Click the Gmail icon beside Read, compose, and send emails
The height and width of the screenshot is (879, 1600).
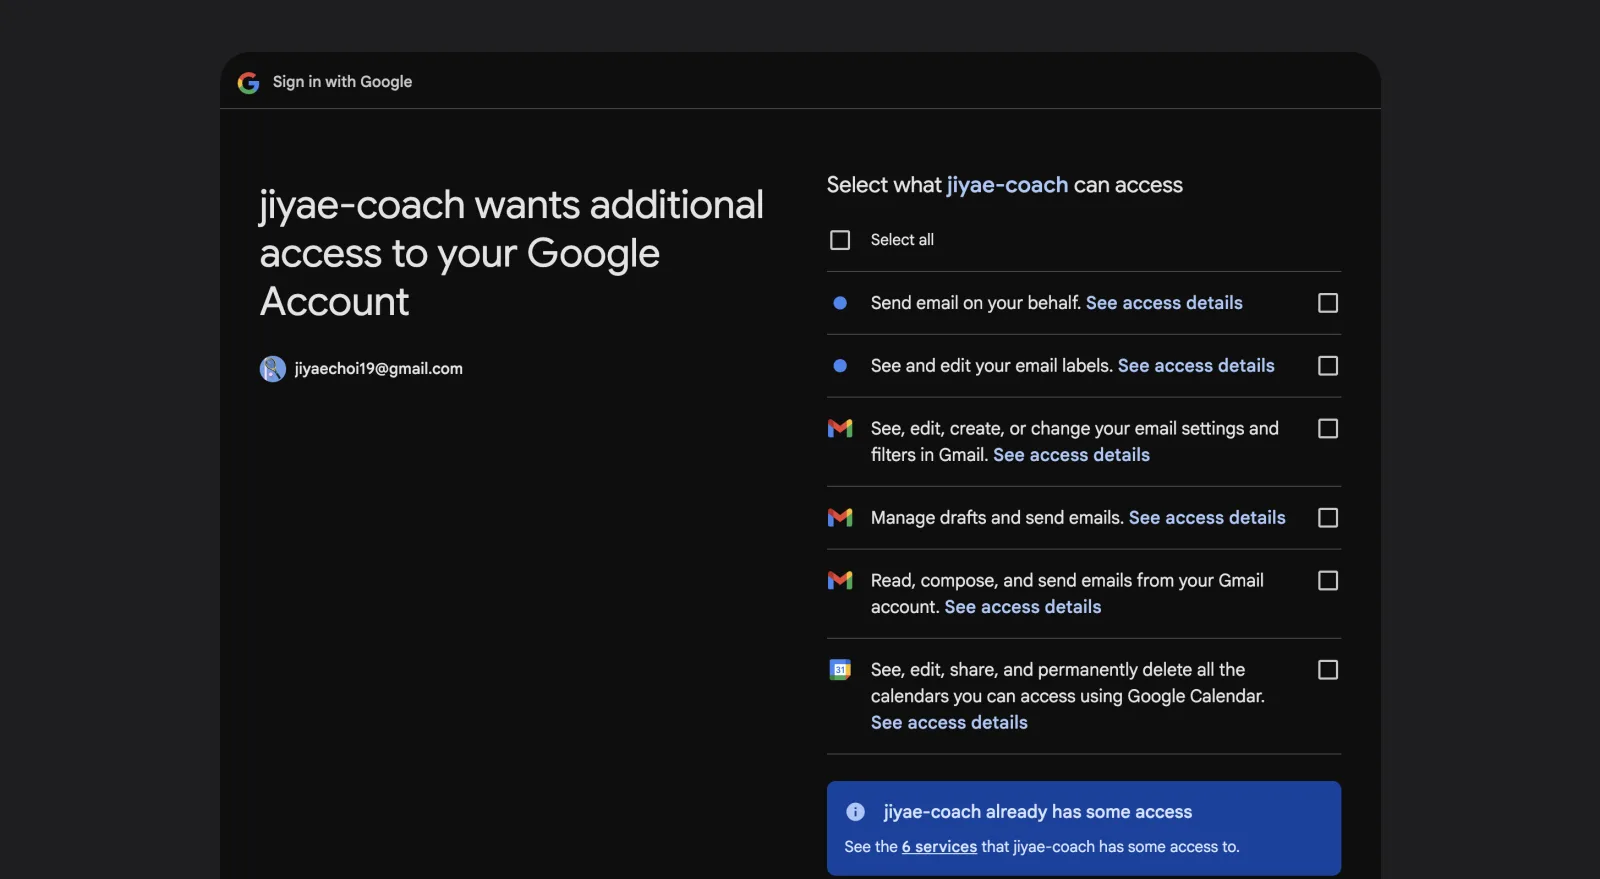[x=840, y=581]
